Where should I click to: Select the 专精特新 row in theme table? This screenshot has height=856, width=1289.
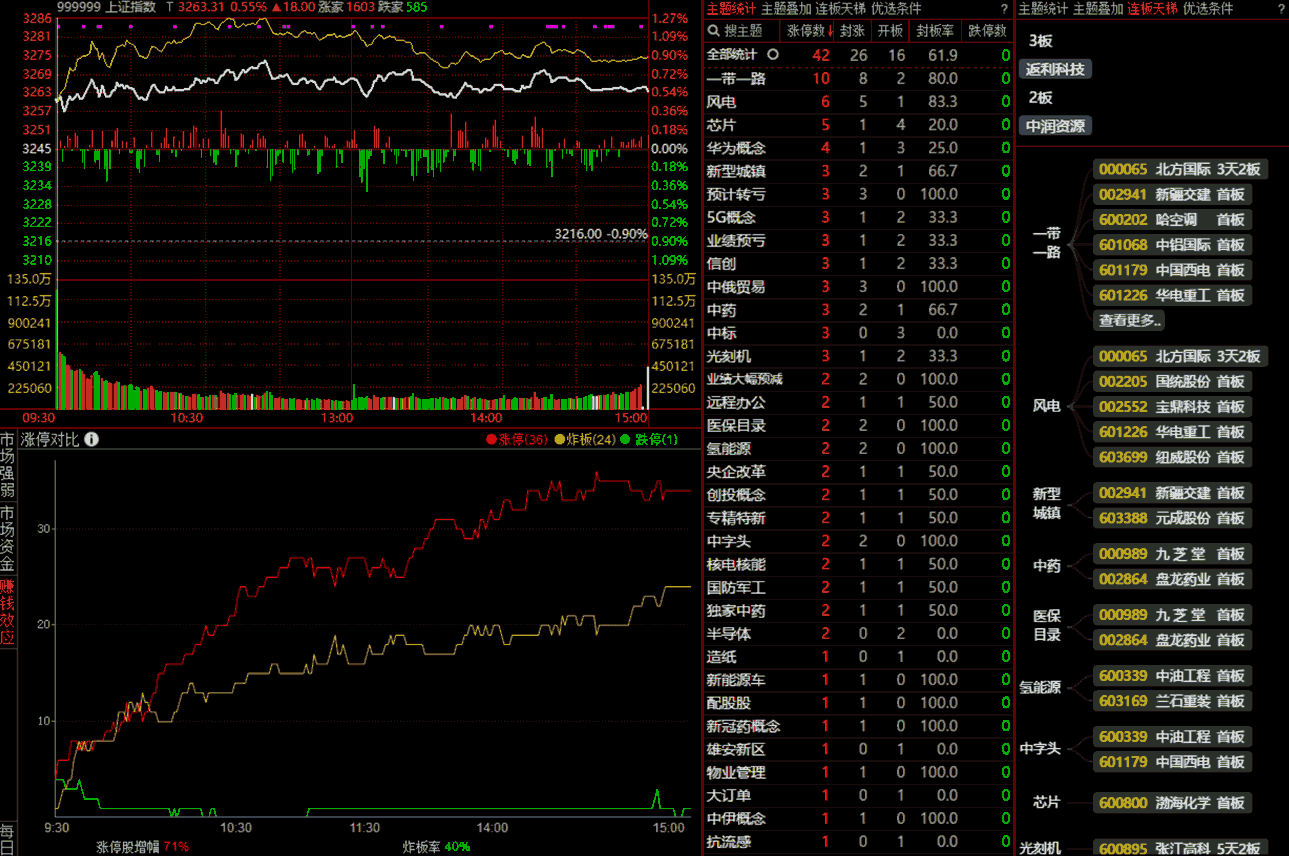click(x=858, y=518)
